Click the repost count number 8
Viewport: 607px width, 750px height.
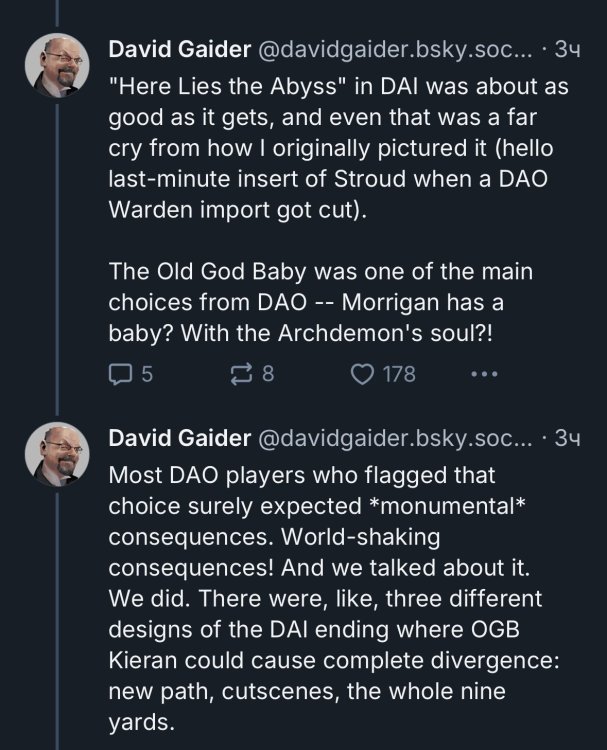point(268,374)
